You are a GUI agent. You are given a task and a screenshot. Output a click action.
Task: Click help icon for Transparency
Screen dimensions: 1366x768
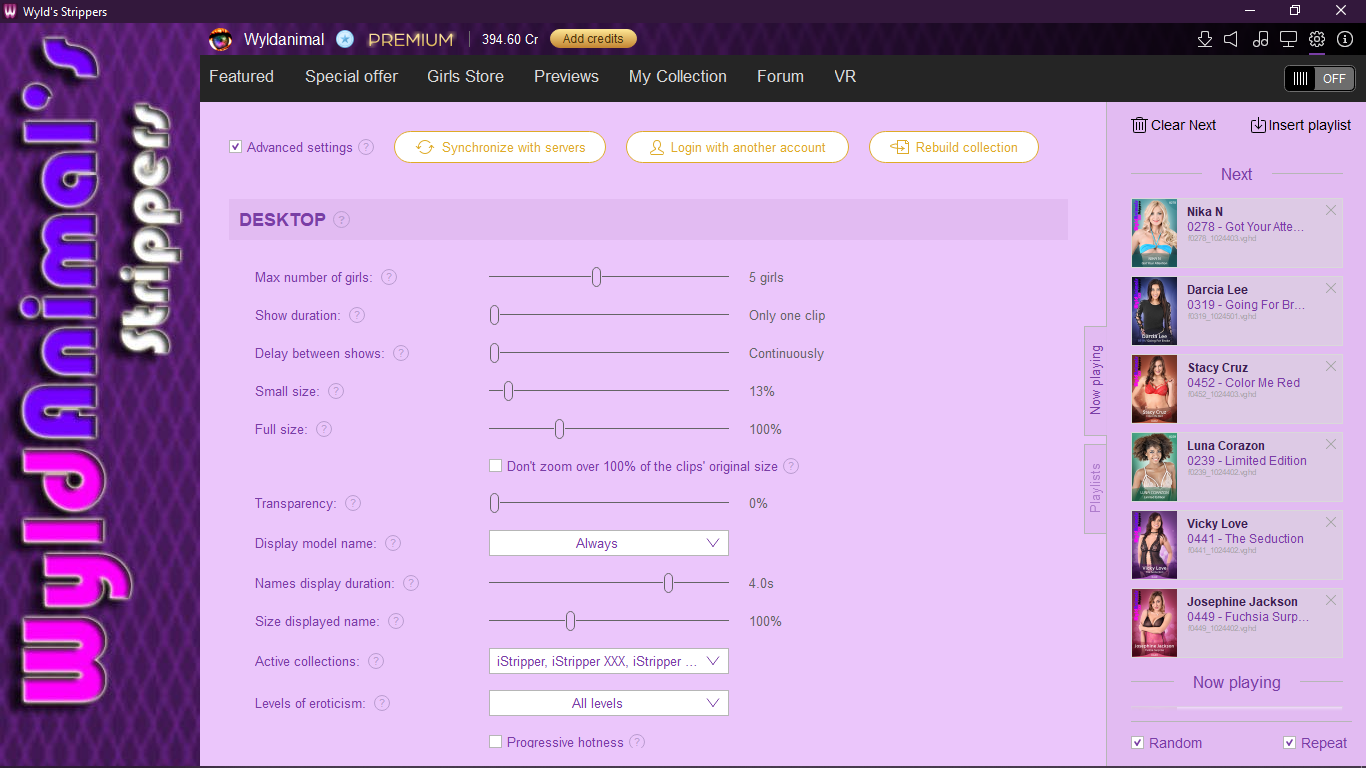pos(353,503)
